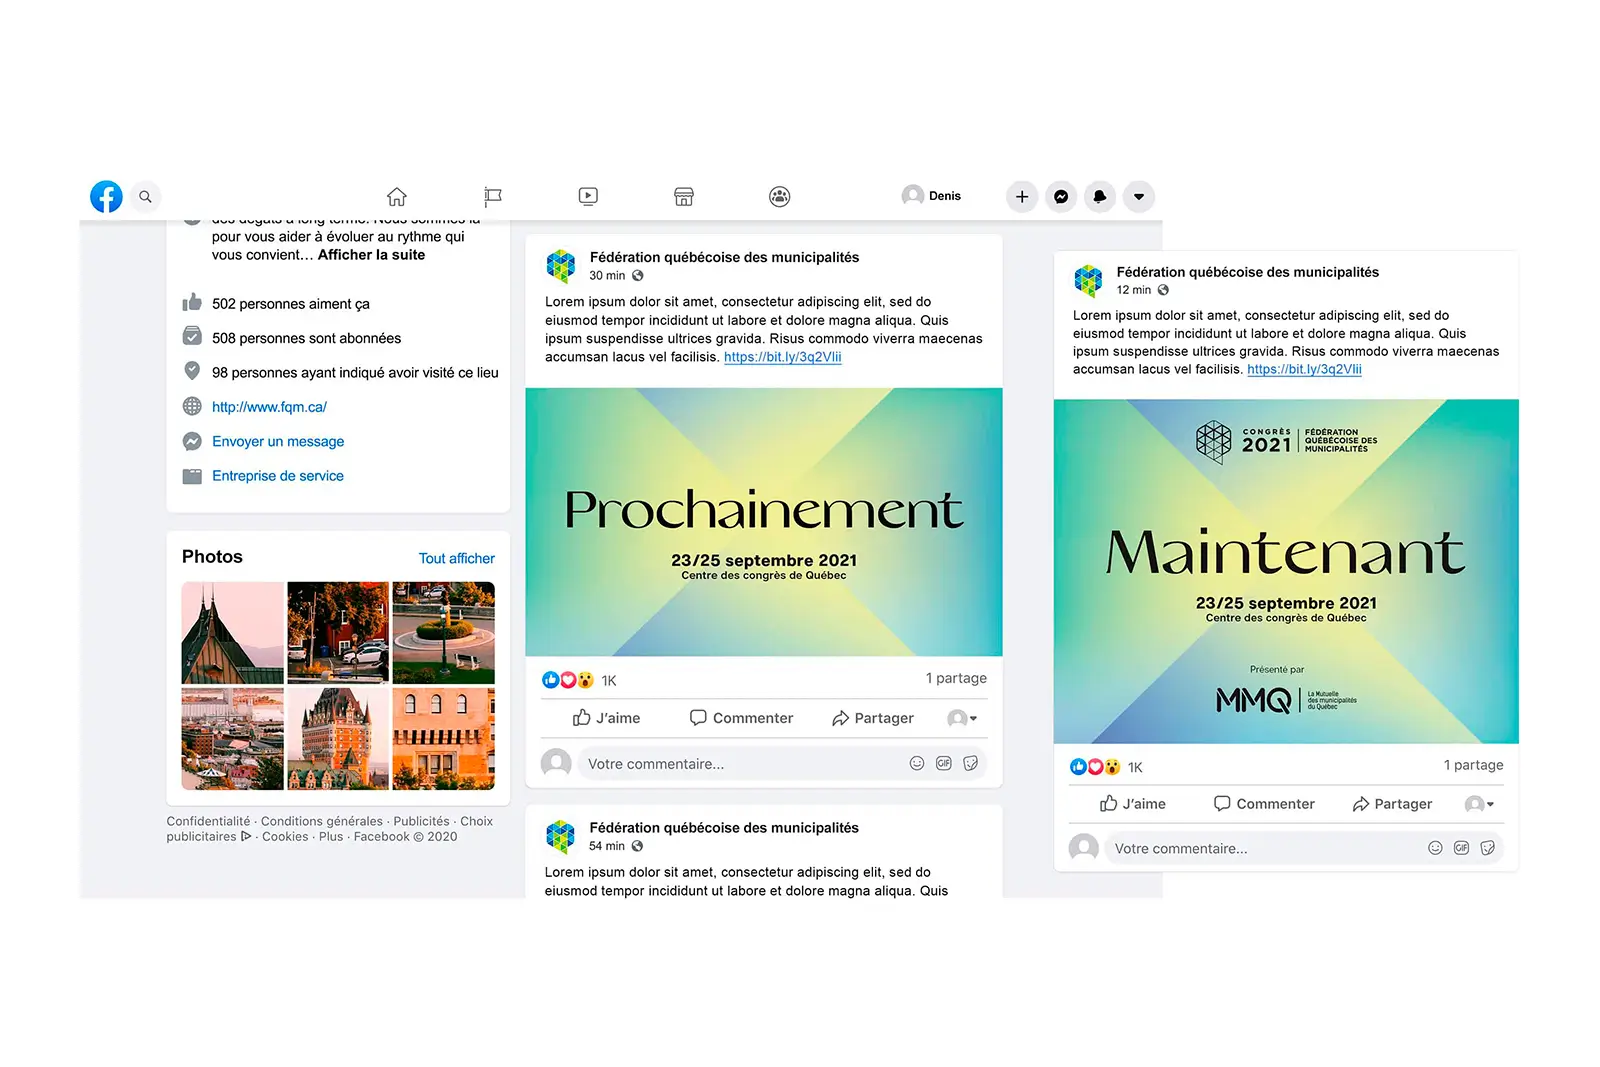Like the Prochainement post with J'aime

point(607,718)
